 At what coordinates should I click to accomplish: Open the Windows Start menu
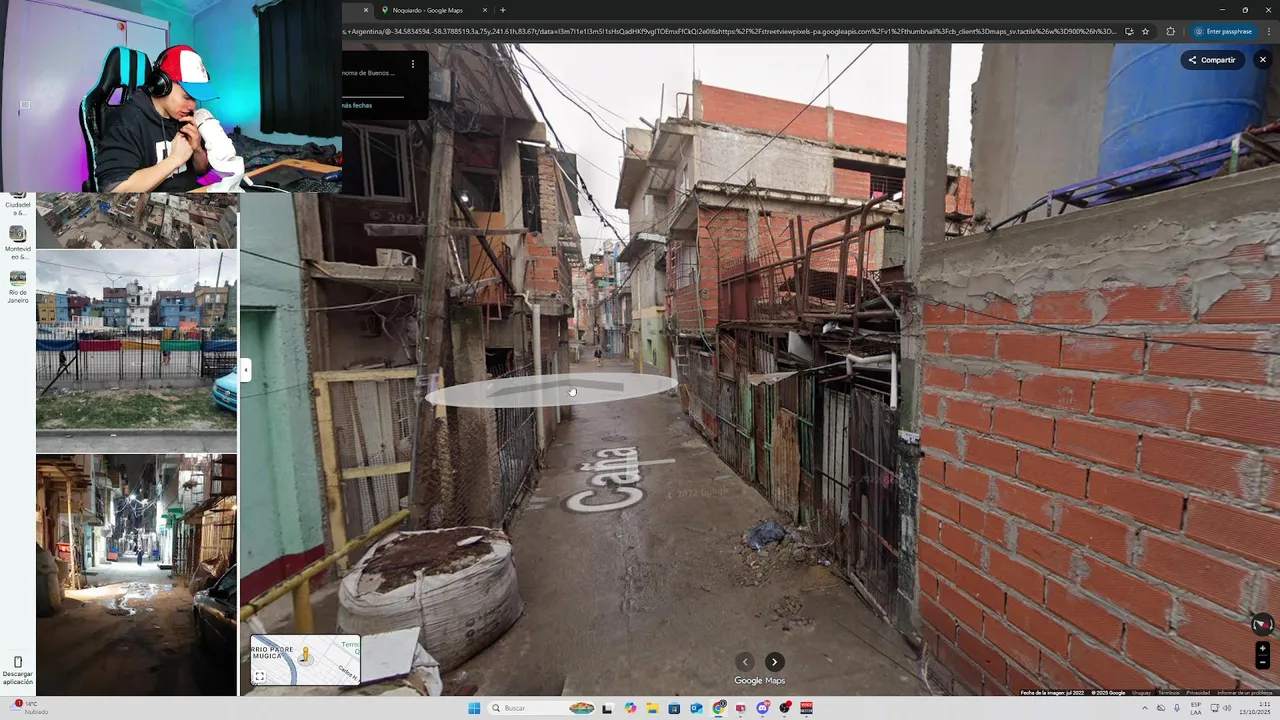tap(474, 708)
